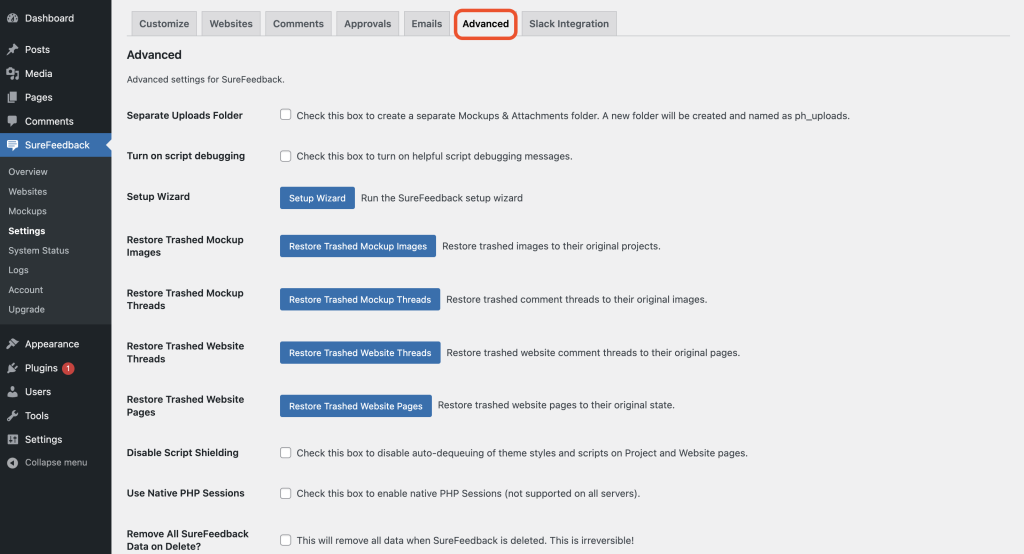Open the Comments settings tab
This screenshot has height=554, width=1024.
click(x=298, y=24)
